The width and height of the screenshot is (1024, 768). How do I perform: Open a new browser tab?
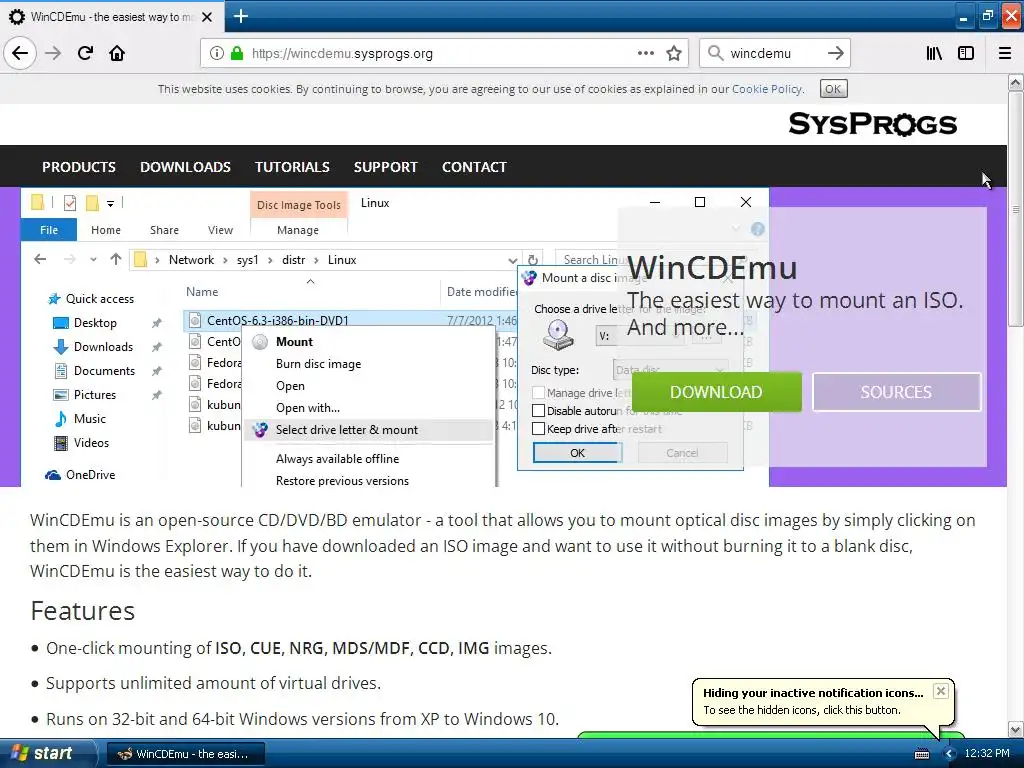pyautogui.click(x=240, y=16)
